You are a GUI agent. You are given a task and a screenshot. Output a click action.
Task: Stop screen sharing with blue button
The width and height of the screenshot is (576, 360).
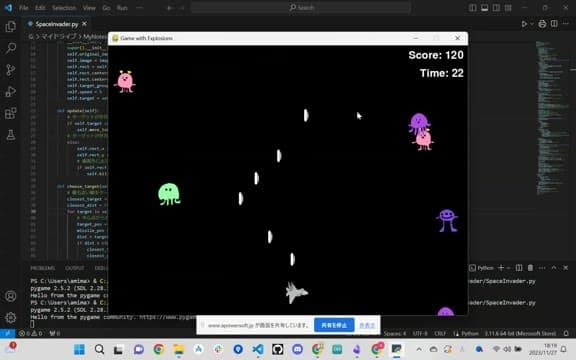[334, 325]
